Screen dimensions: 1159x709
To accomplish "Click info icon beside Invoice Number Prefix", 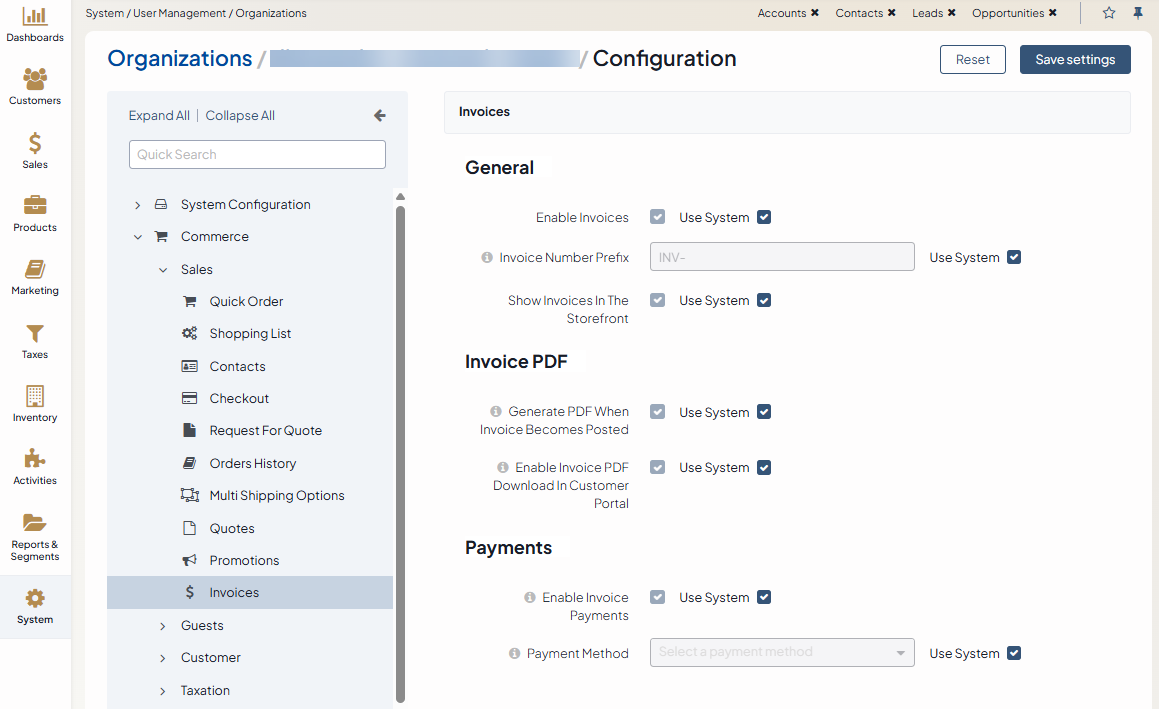I will (488, 257).
